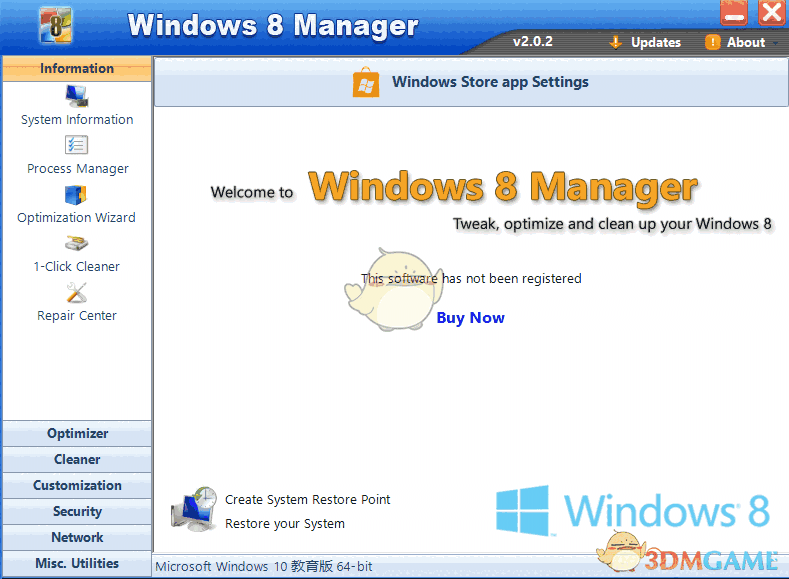This screenshot has height=579, width=789.
Task: Click the v2.0.2 version label
Action: point(532,41)
